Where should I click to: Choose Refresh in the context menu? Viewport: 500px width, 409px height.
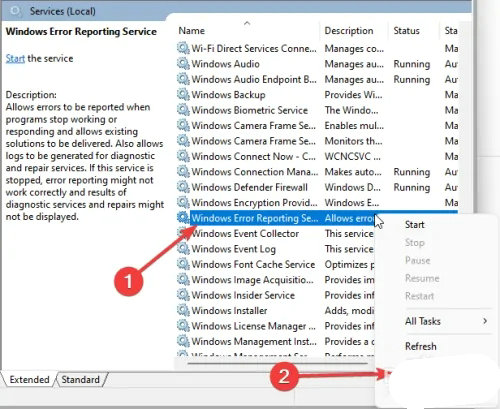420,346
